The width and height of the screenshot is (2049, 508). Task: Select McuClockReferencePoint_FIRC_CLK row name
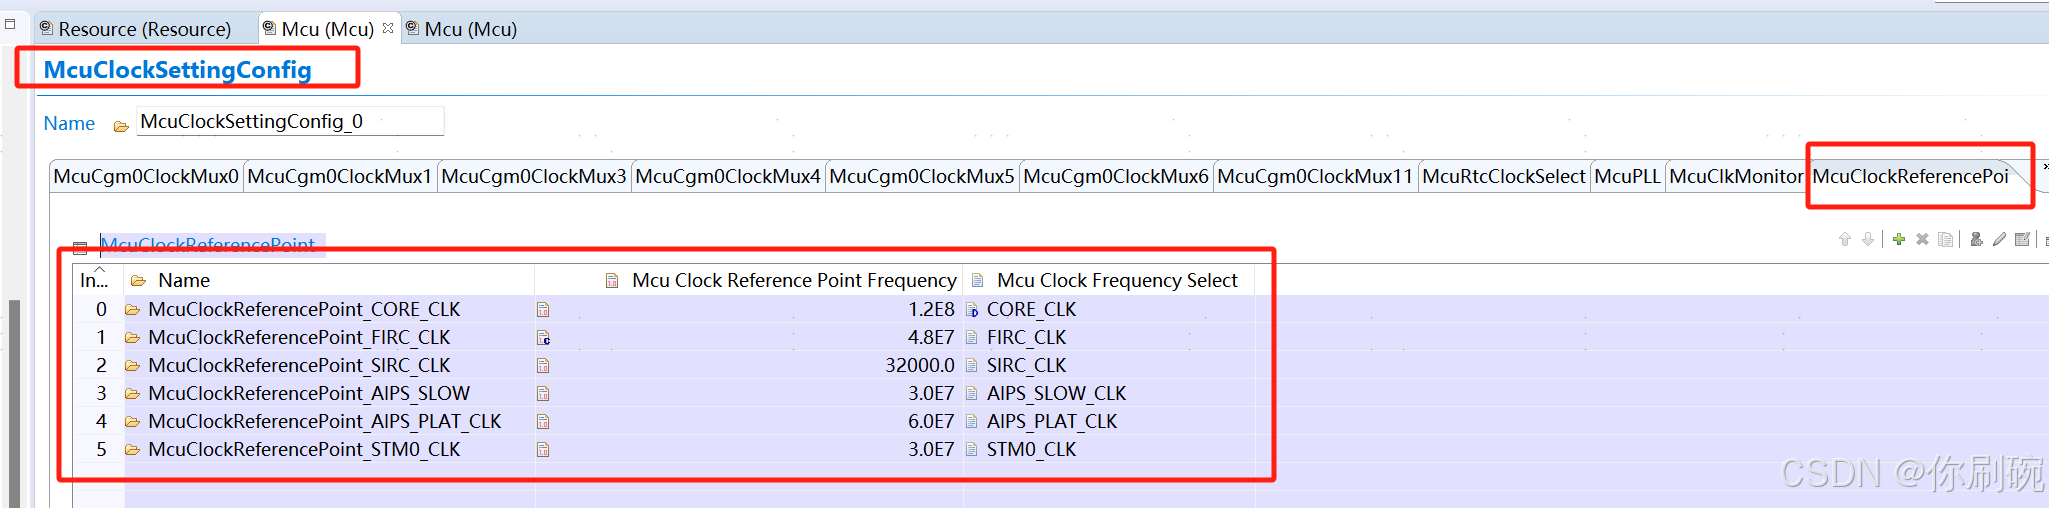coord(299,338)
